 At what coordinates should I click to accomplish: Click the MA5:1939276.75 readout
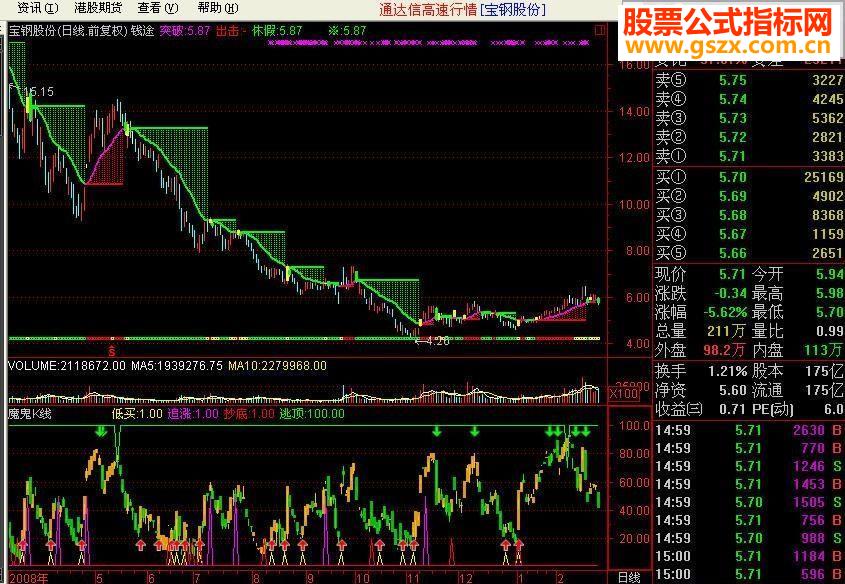[177, 366]
